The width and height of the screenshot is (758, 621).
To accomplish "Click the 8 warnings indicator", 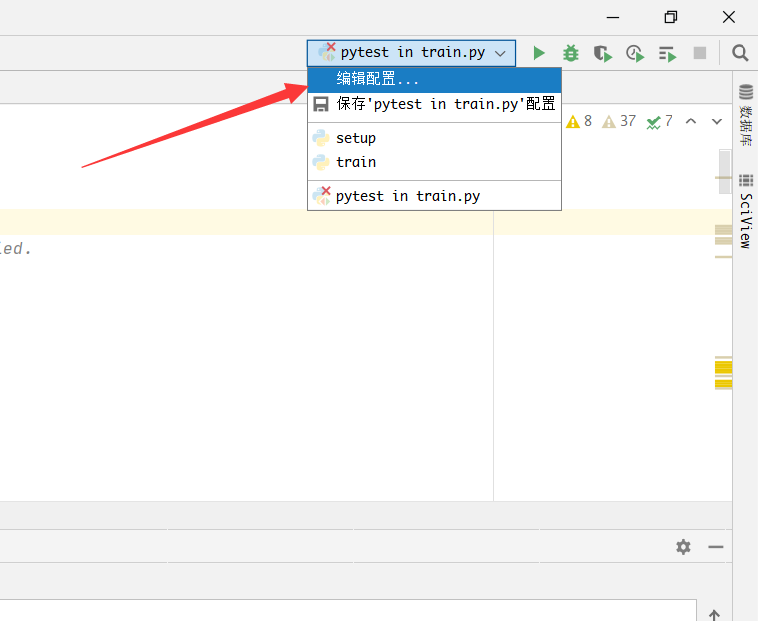I will click(579, 121).
